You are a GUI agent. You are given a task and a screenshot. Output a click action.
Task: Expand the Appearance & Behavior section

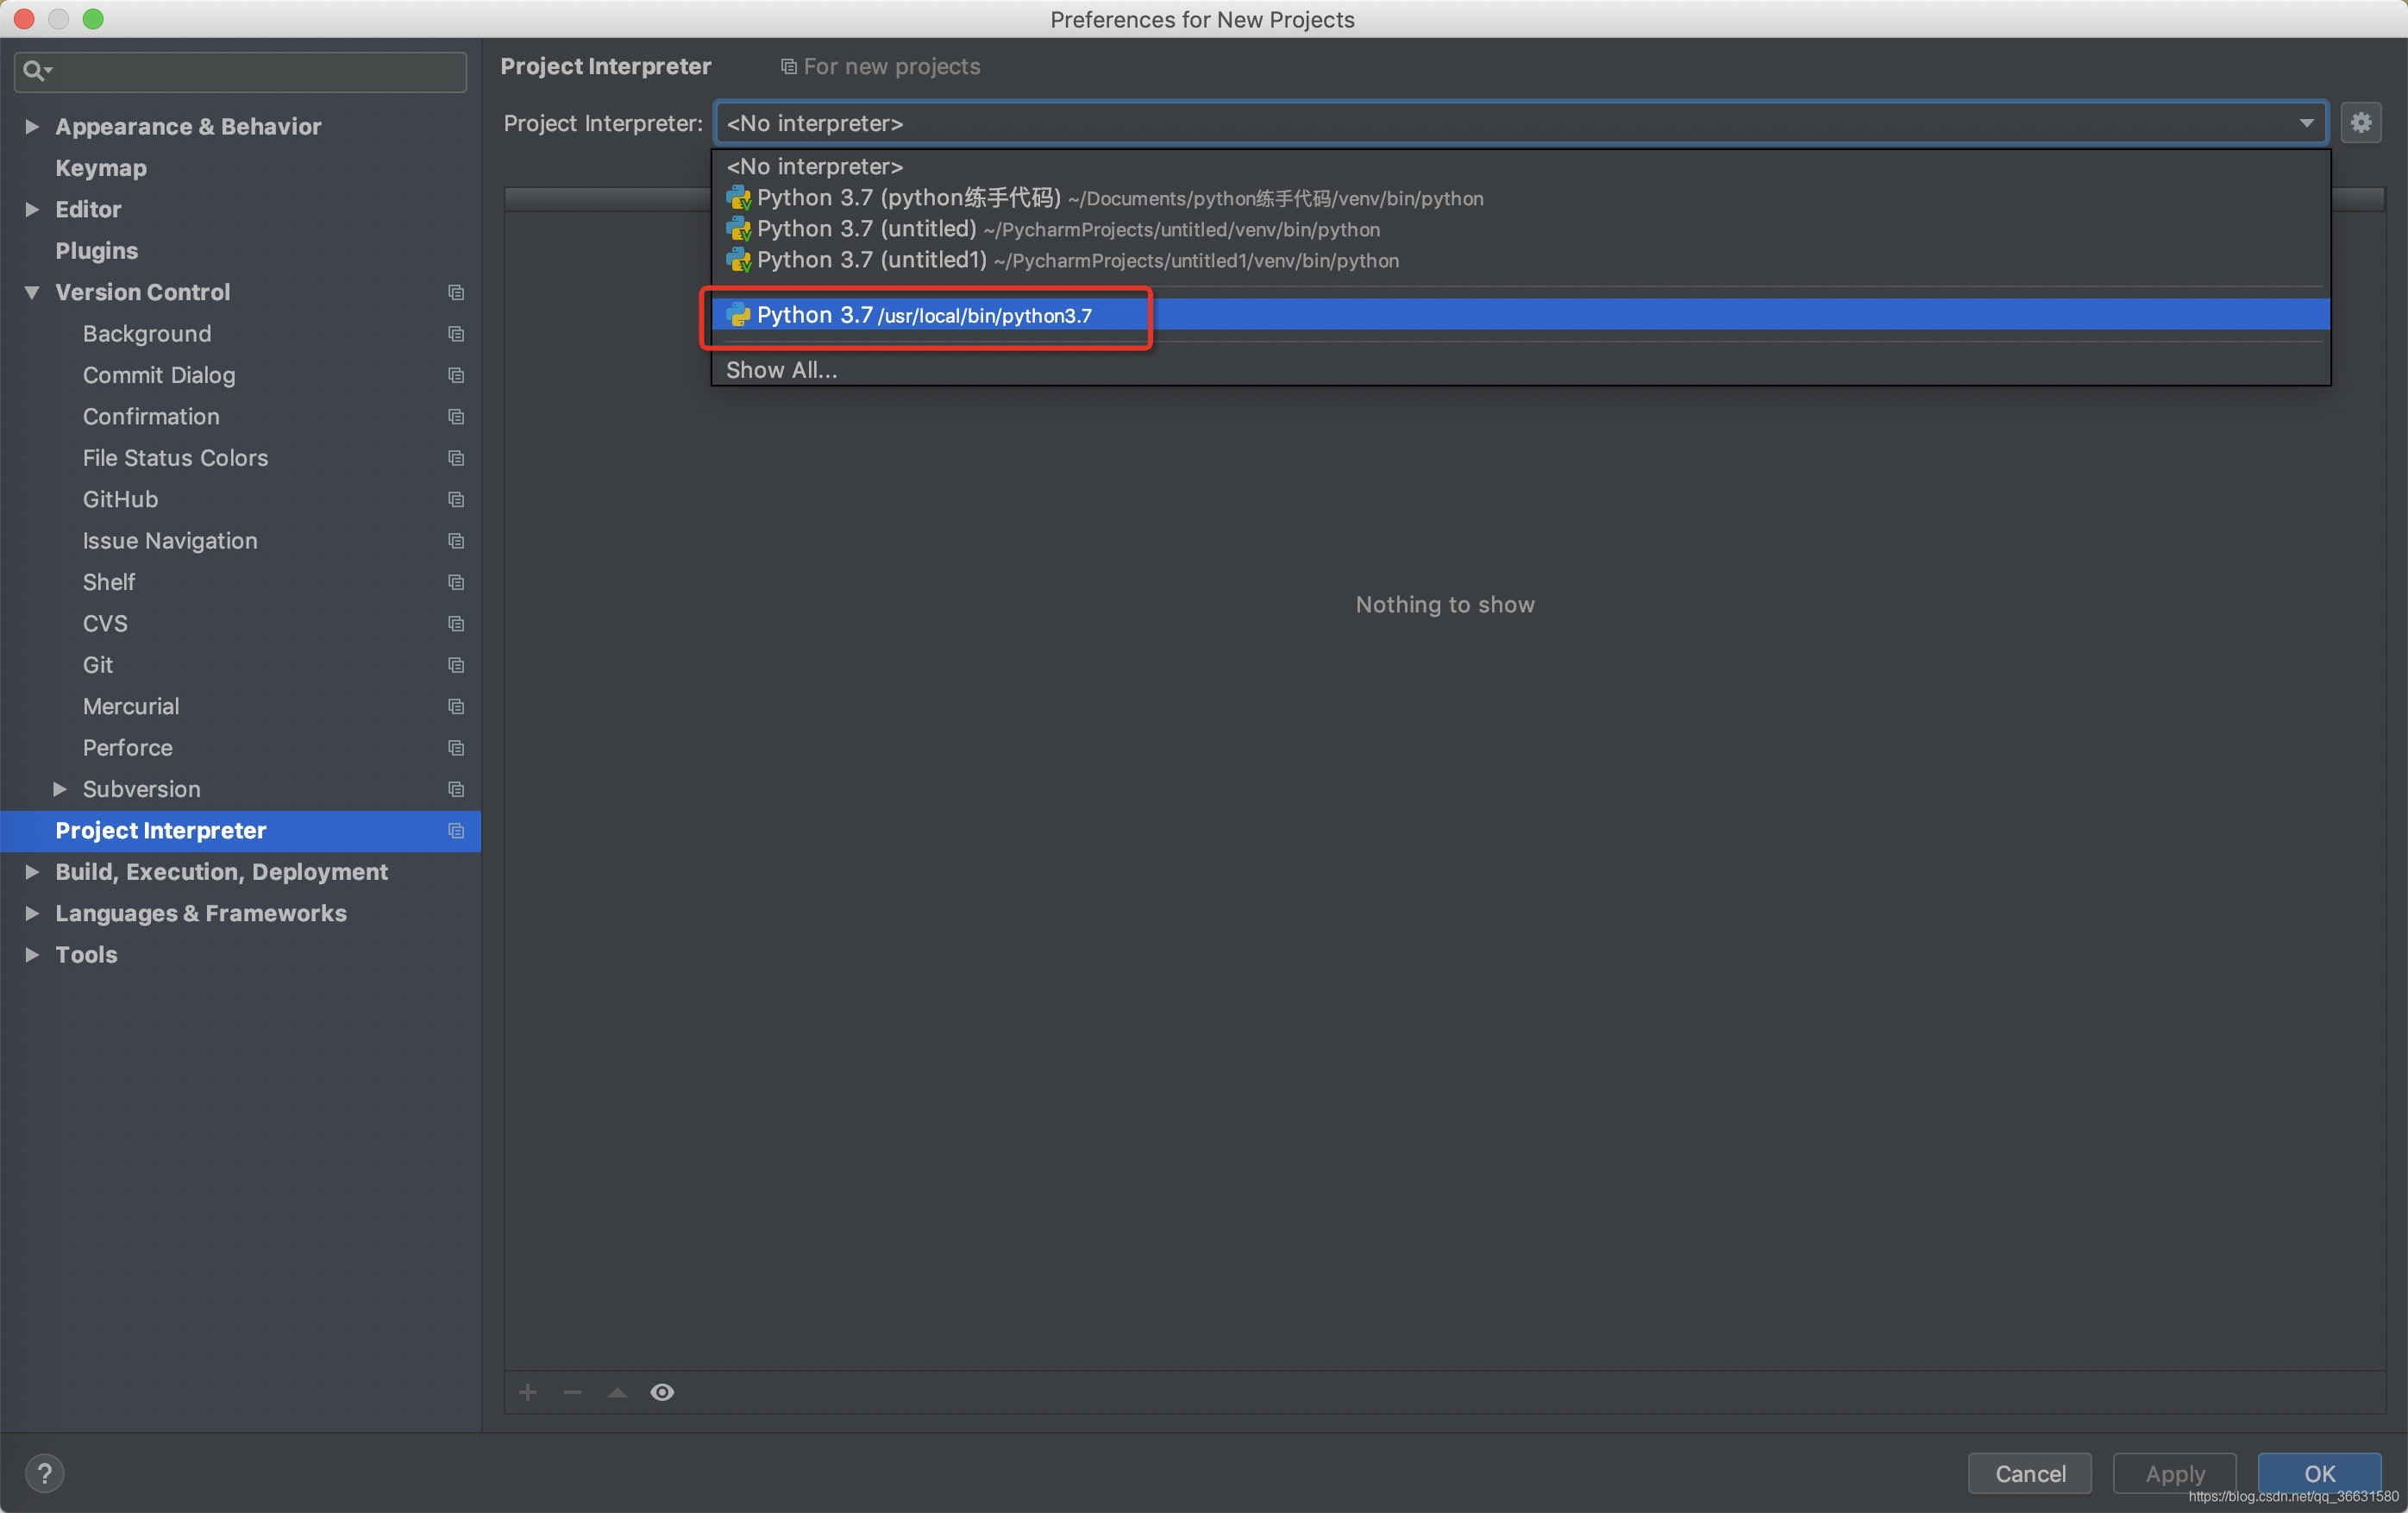32,126
